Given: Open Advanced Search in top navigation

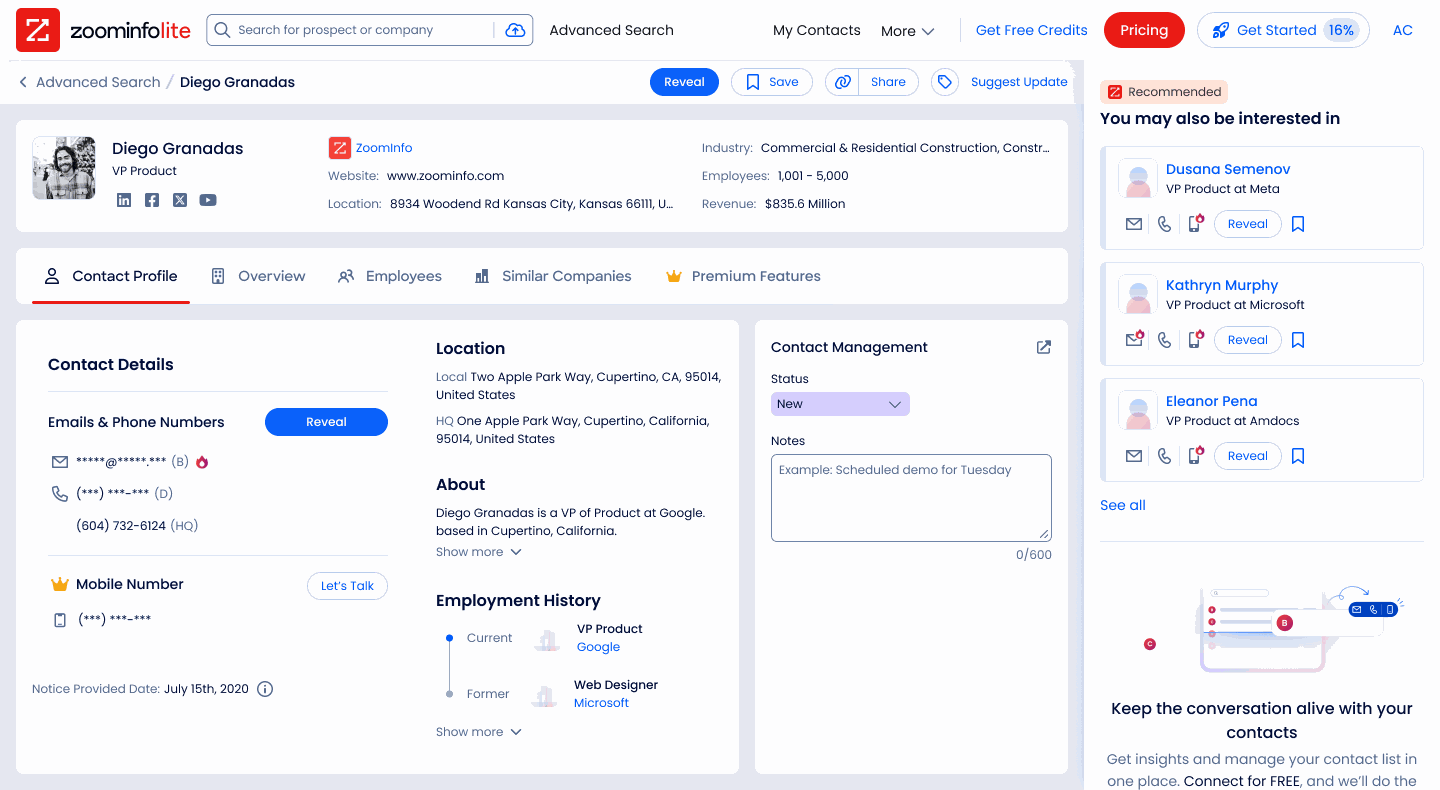Looking at the screenshot, I should click(x=611, y=30).
